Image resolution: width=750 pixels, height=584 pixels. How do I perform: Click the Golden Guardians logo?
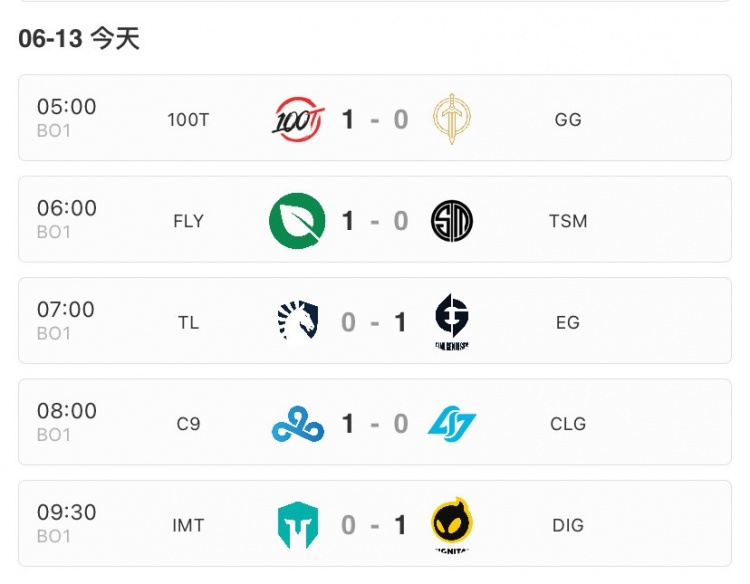click(452, 120)
